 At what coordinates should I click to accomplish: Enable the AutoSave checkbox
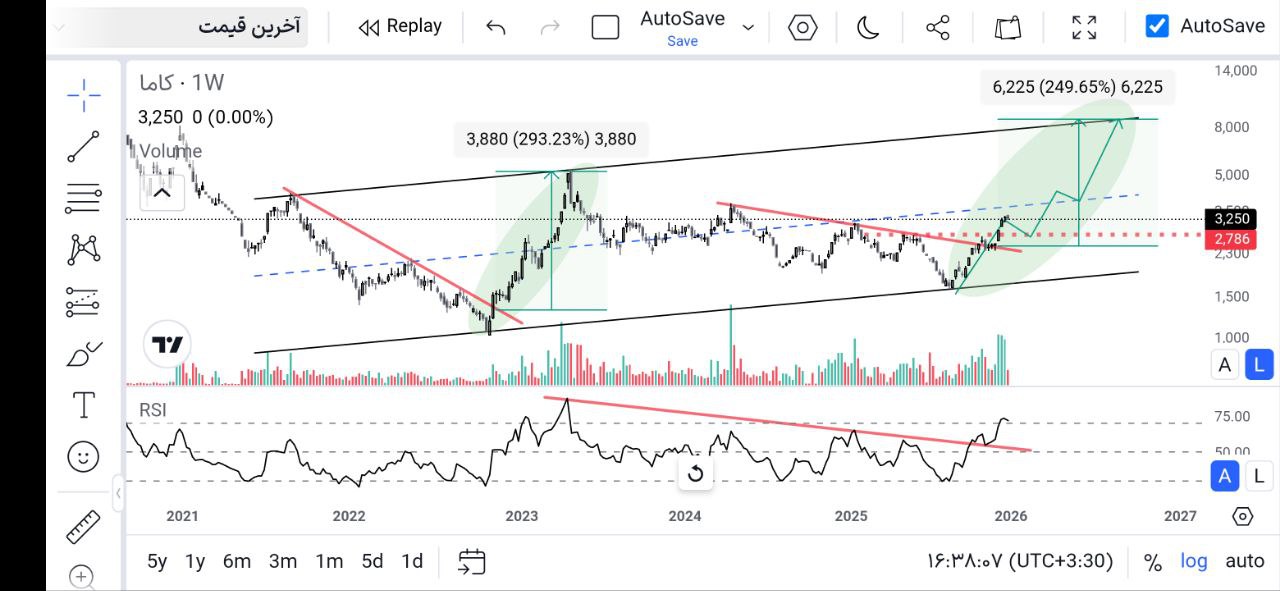click(1156, 26)
